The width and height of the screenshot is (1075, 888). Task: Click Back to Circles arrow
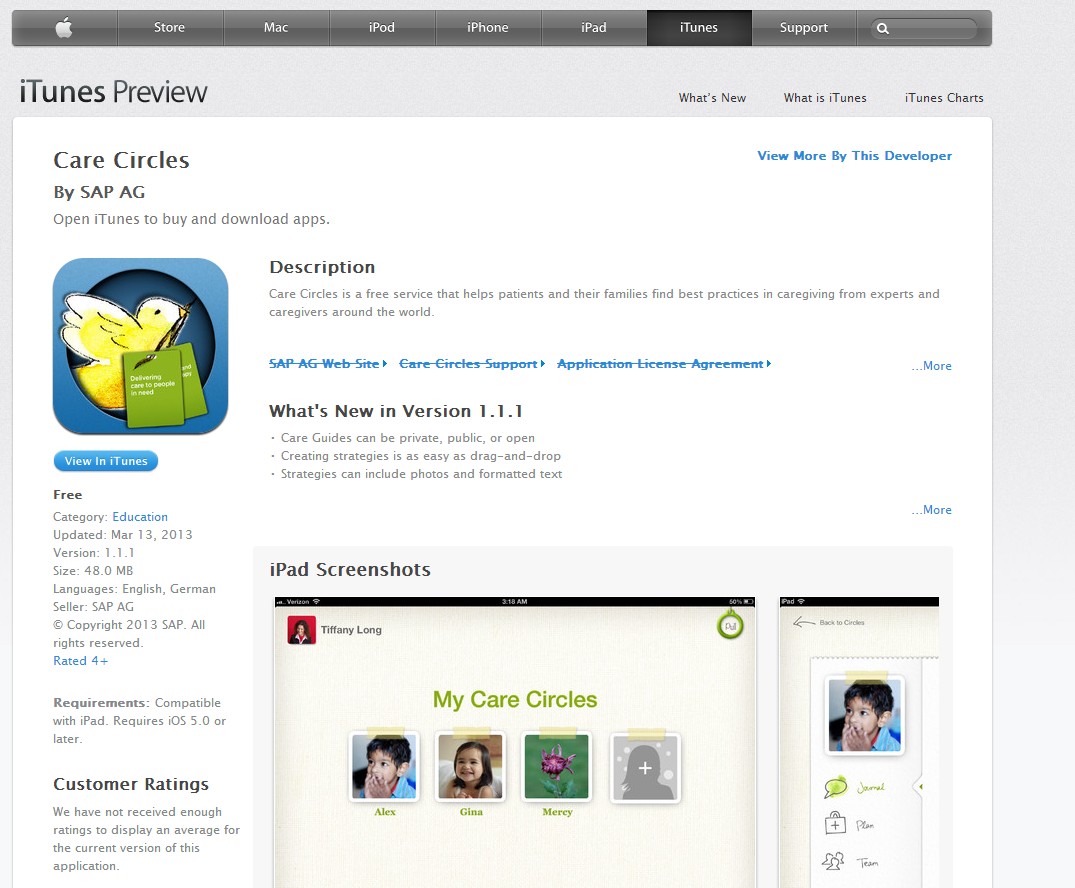click(x=804, y=622)
